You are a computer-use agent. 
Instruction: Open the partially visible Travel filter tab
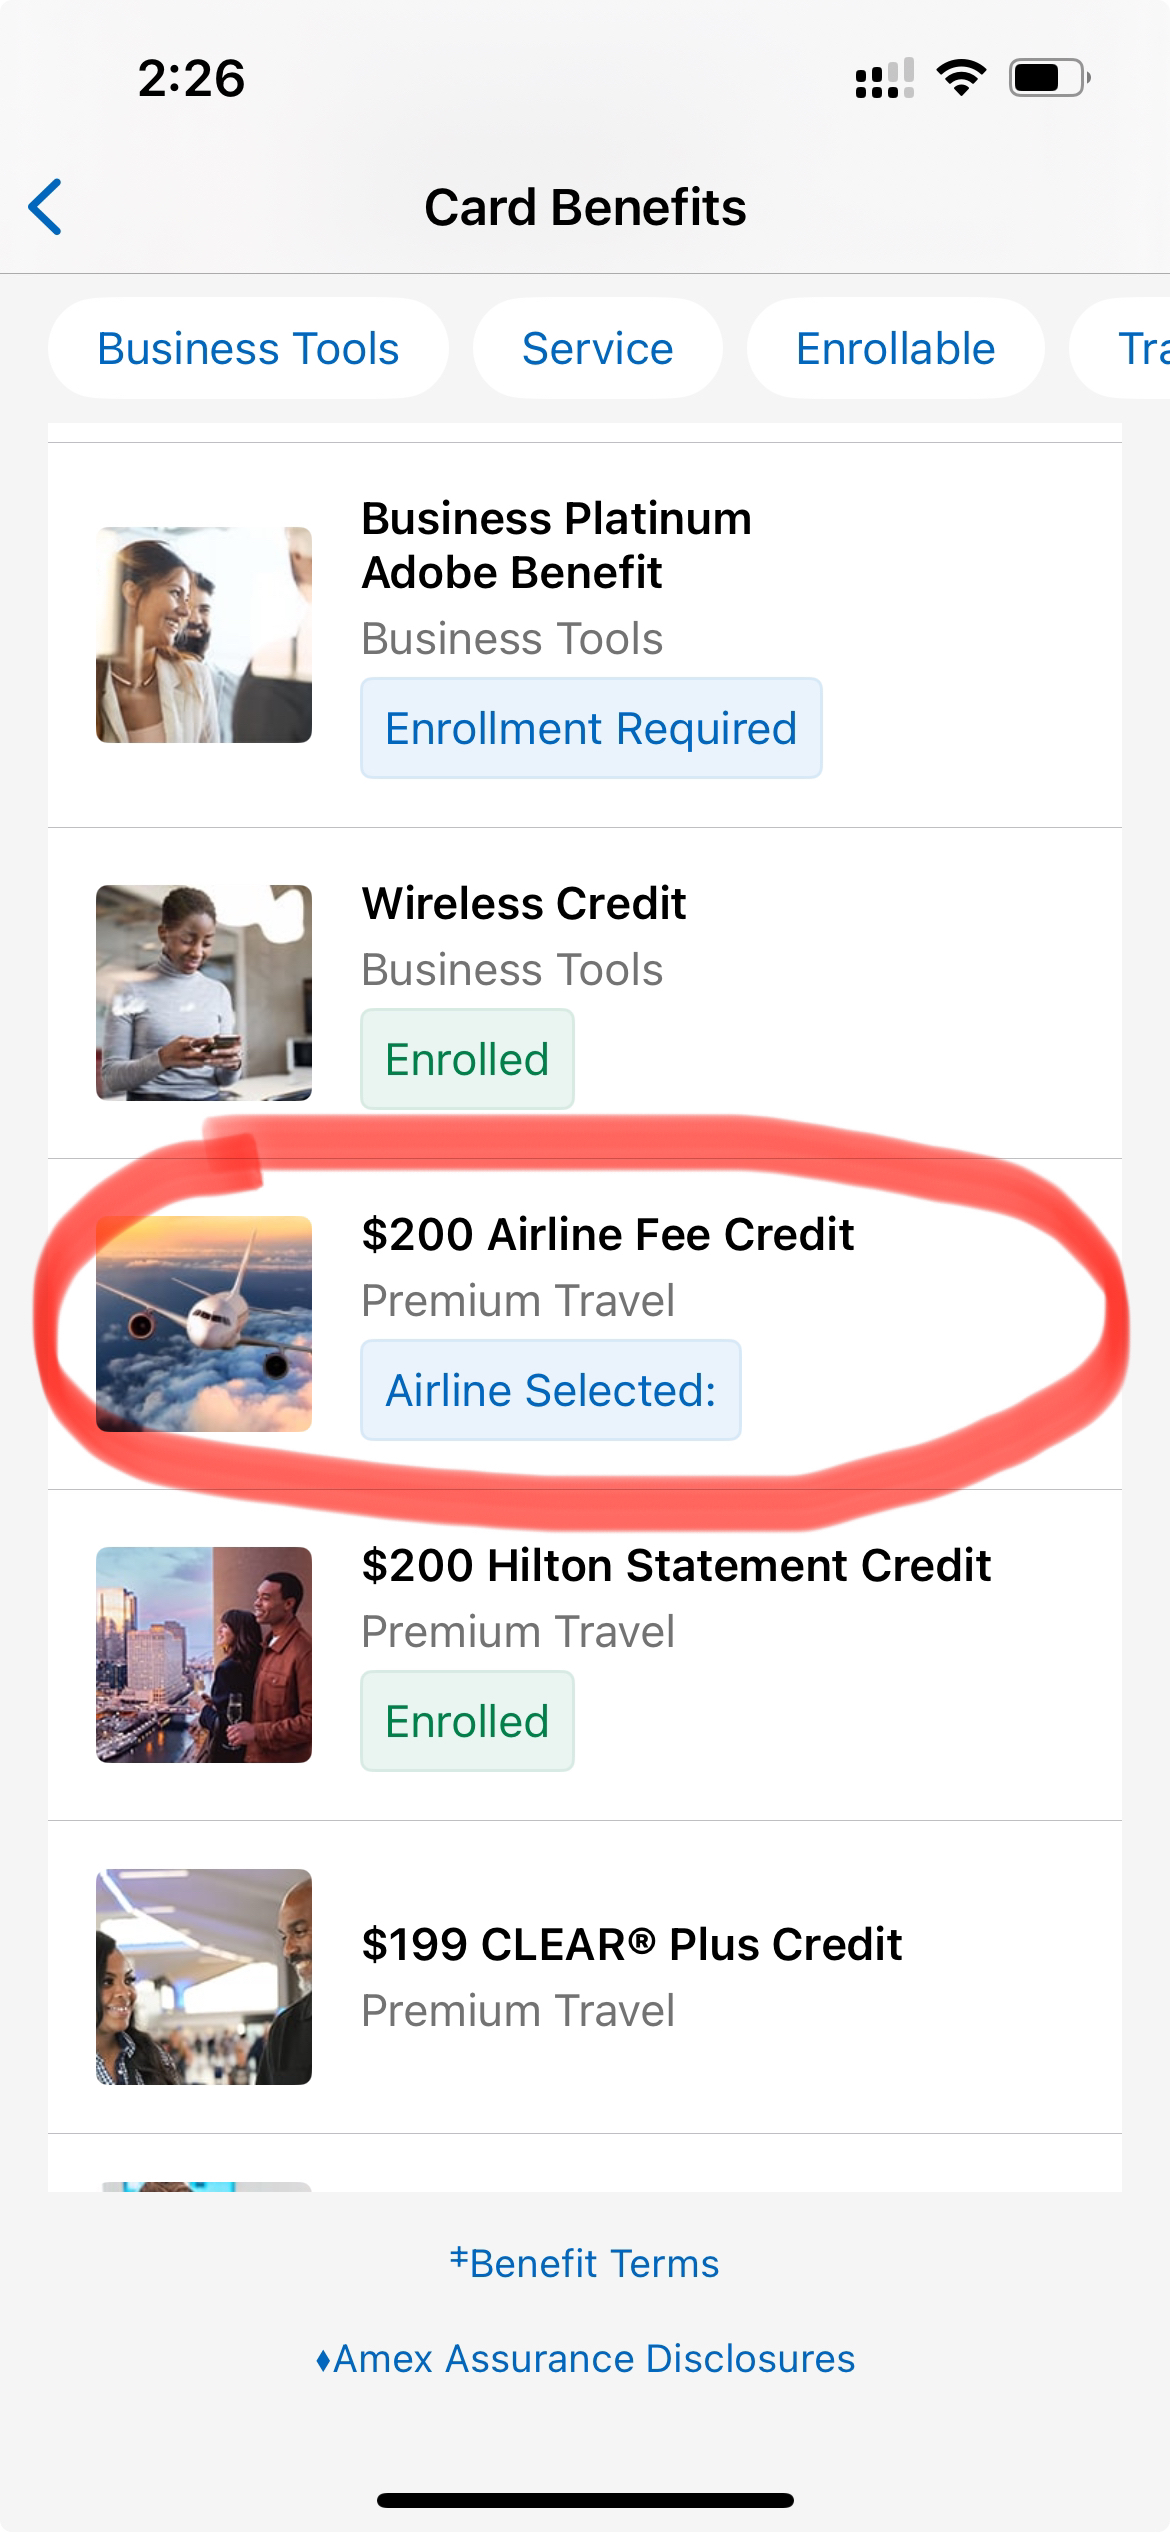[1122, 349]
